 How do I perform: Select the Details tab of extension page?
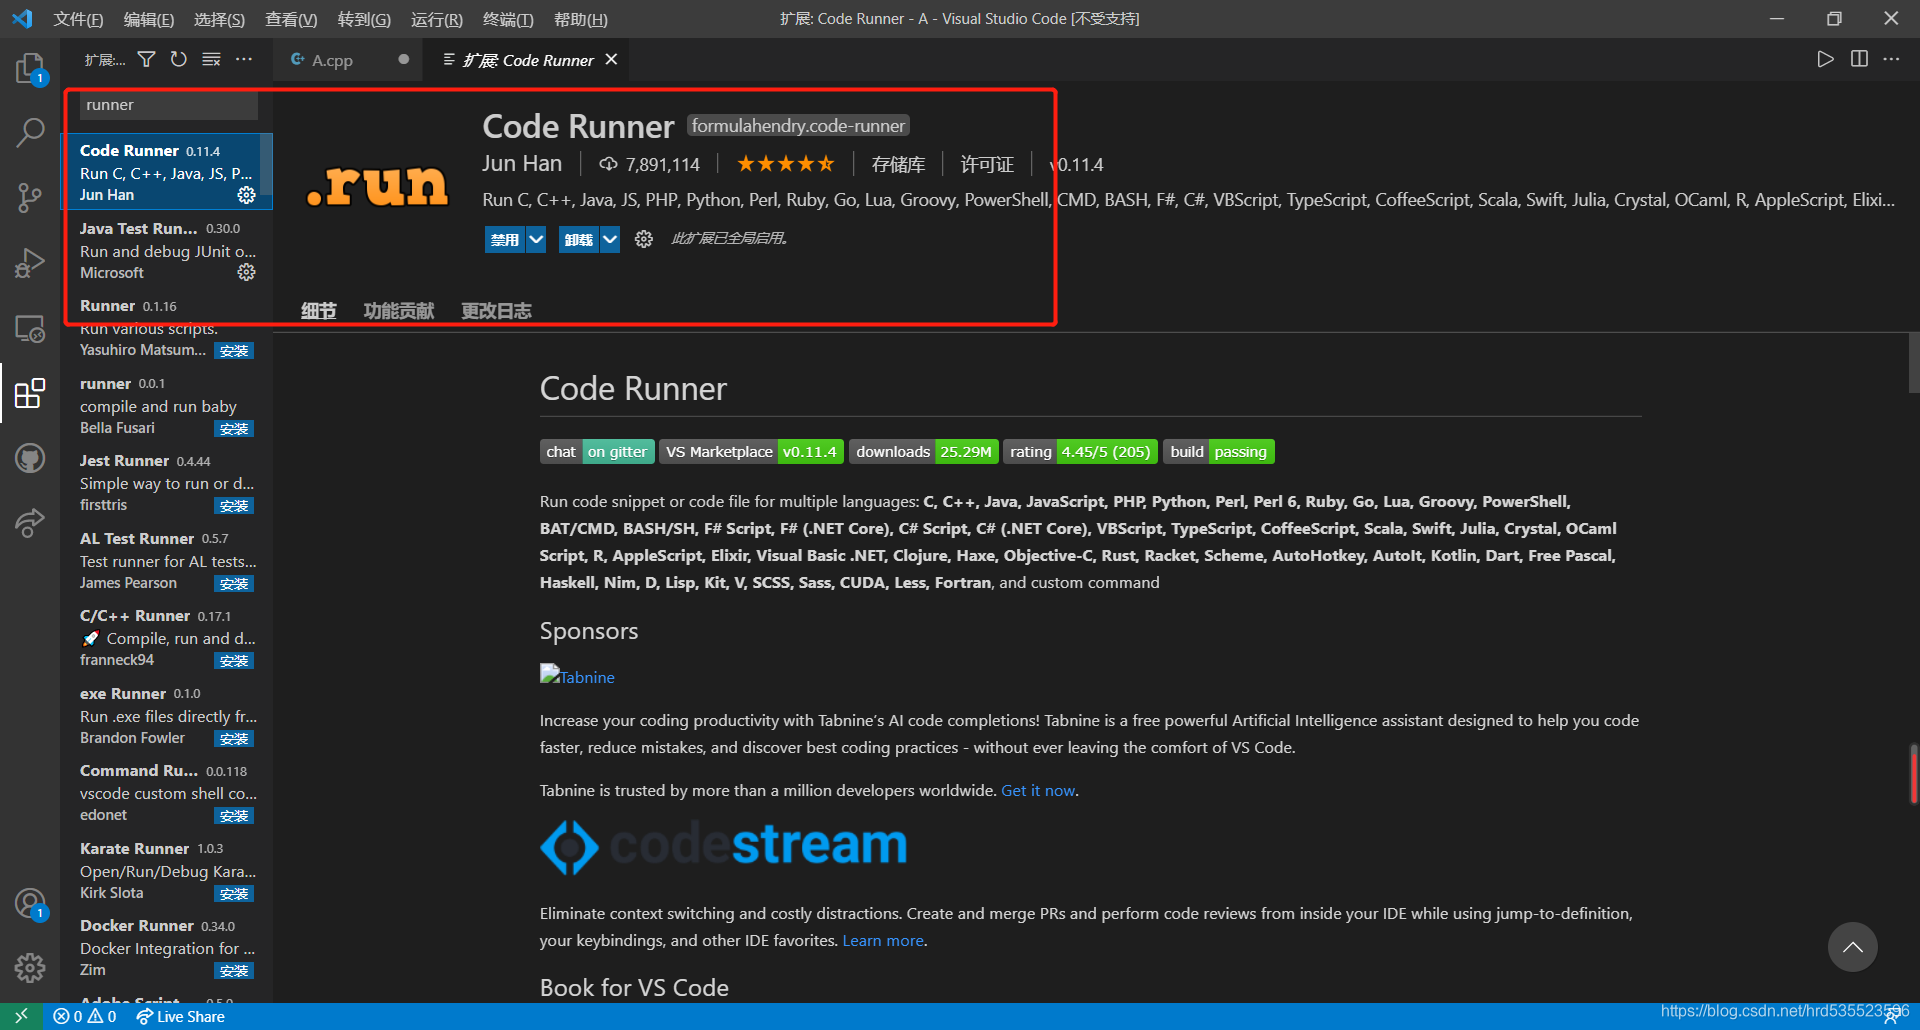319,311
